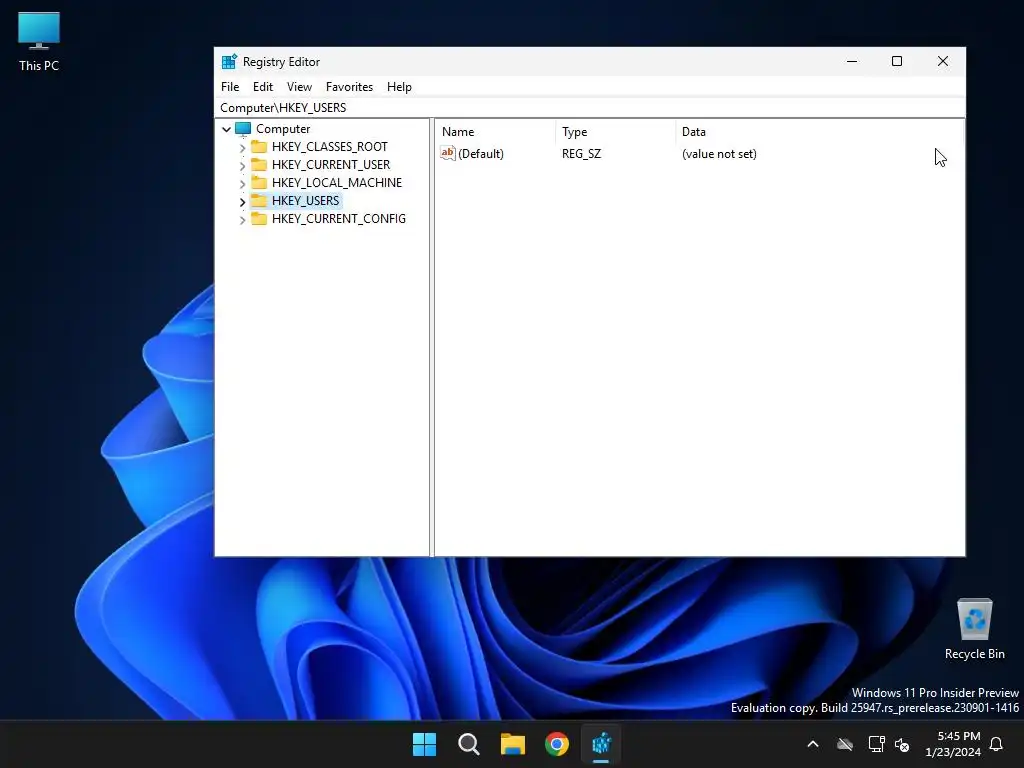The image size is (1024, 768).
Task: Expand the HKEY_USERS key
Action: coord(242,201)
